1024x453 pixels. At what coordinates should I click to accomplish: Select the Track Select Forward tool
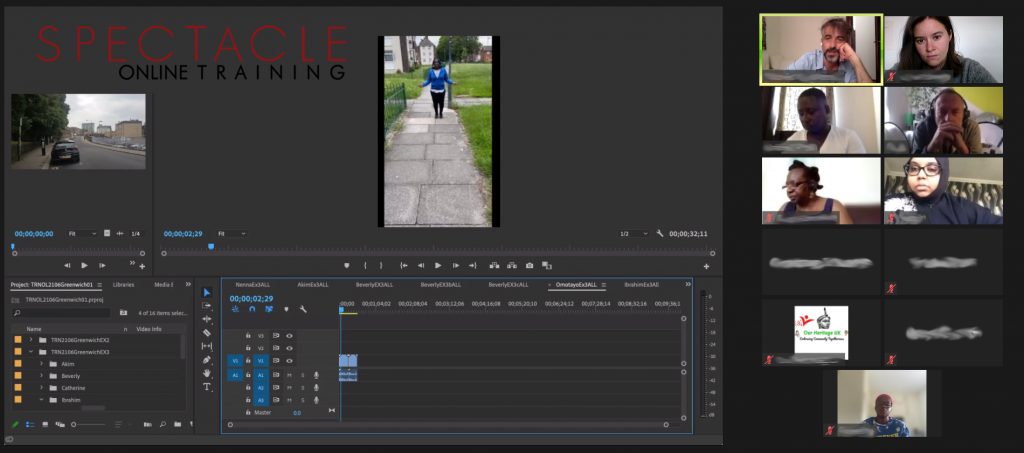coord(206,305)
